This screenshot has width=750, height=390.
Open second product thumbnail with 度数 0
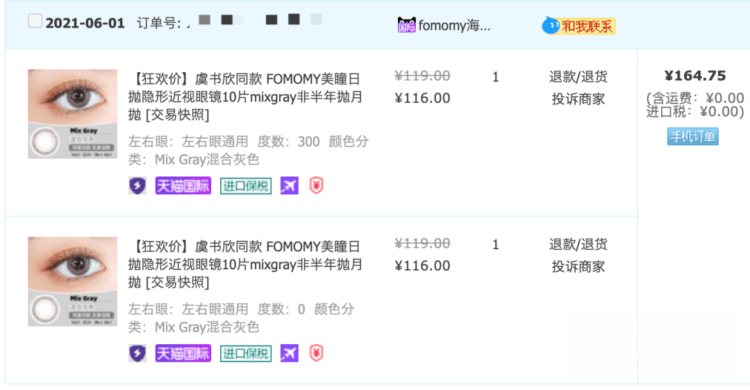(73, 281)
